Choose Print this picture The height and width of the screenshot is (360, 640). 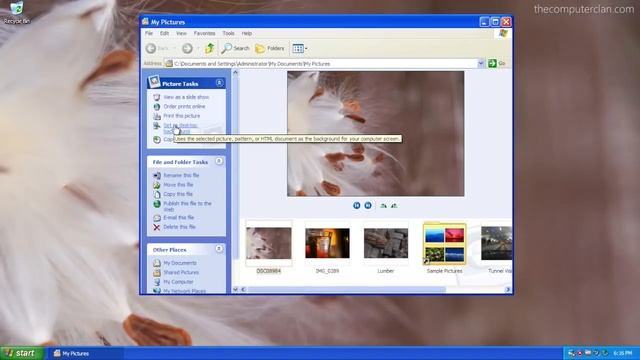[182, 116]
